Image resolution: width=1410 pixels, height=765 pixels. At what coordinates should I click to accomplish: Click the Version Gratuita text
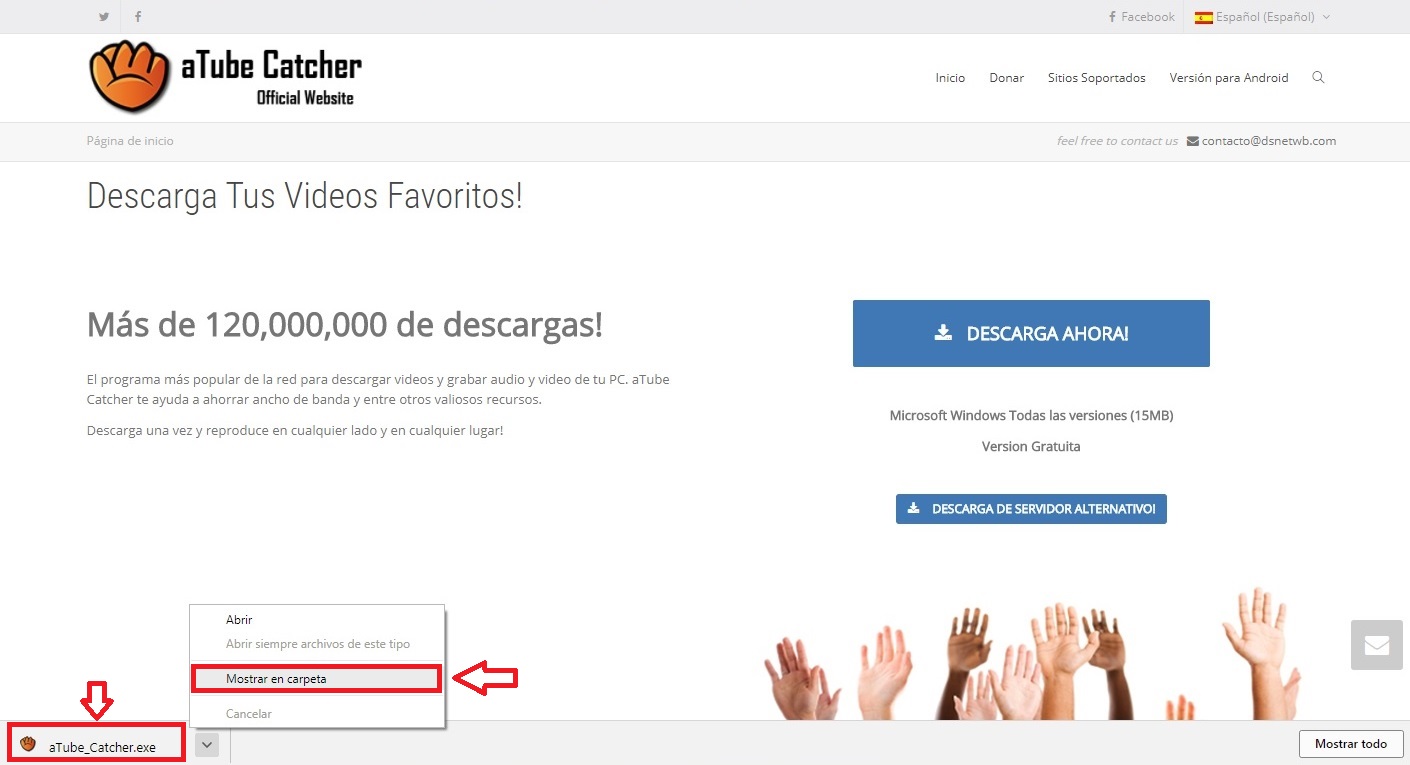pos(1031,447)
